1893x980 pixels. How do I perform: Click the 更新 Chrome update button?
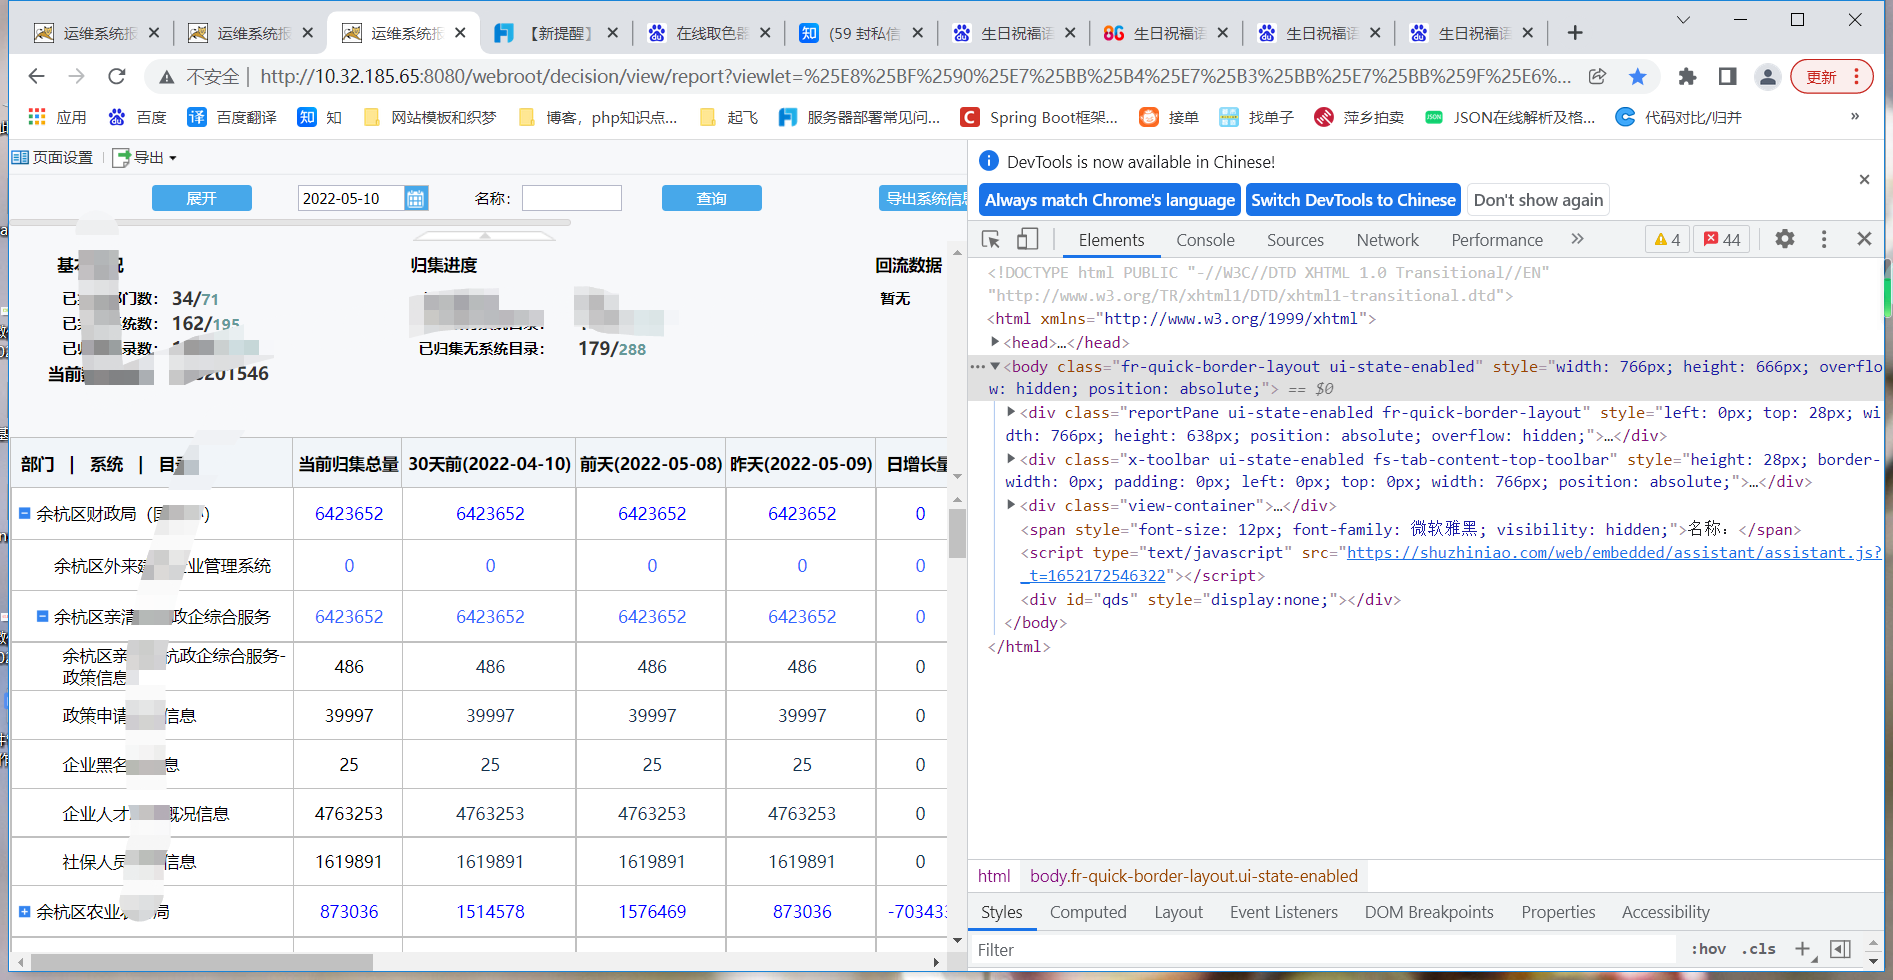pos(1830,76)
